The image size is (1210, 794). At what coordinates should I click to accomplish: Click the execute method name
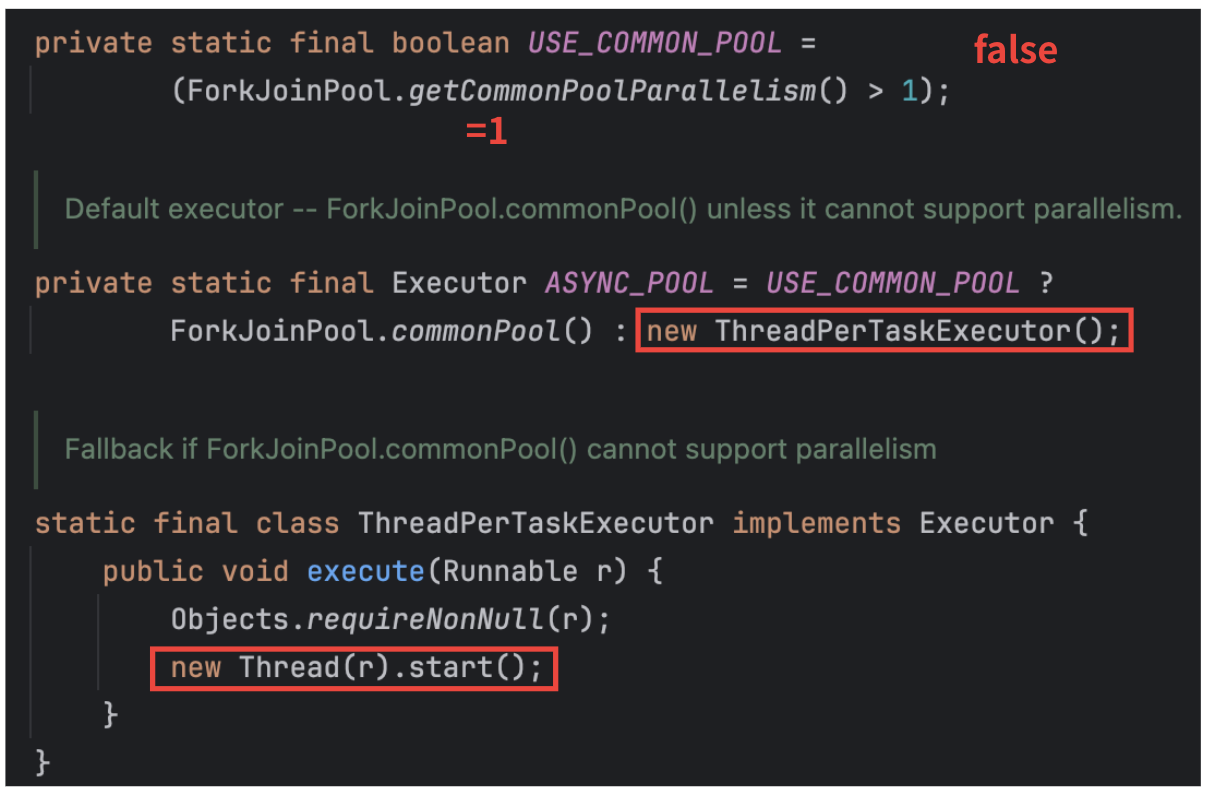pos(365,571)
